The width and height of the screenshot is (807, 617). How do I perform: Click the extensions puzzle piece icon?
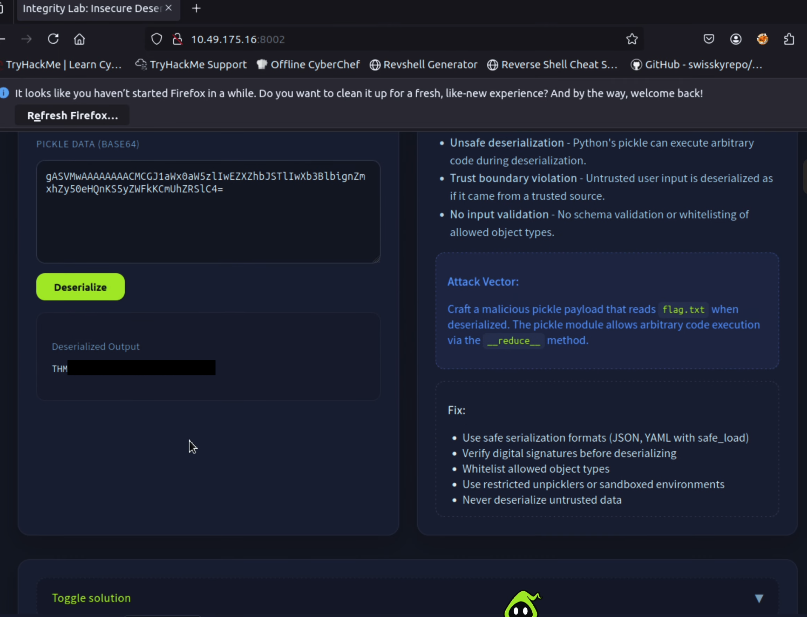788,38
